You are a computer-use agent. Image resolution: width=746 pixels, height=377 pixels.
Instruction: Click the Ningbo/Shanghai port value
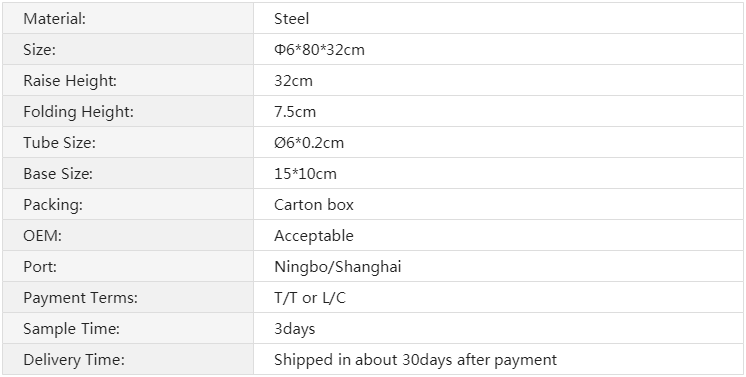pos(338,267)
